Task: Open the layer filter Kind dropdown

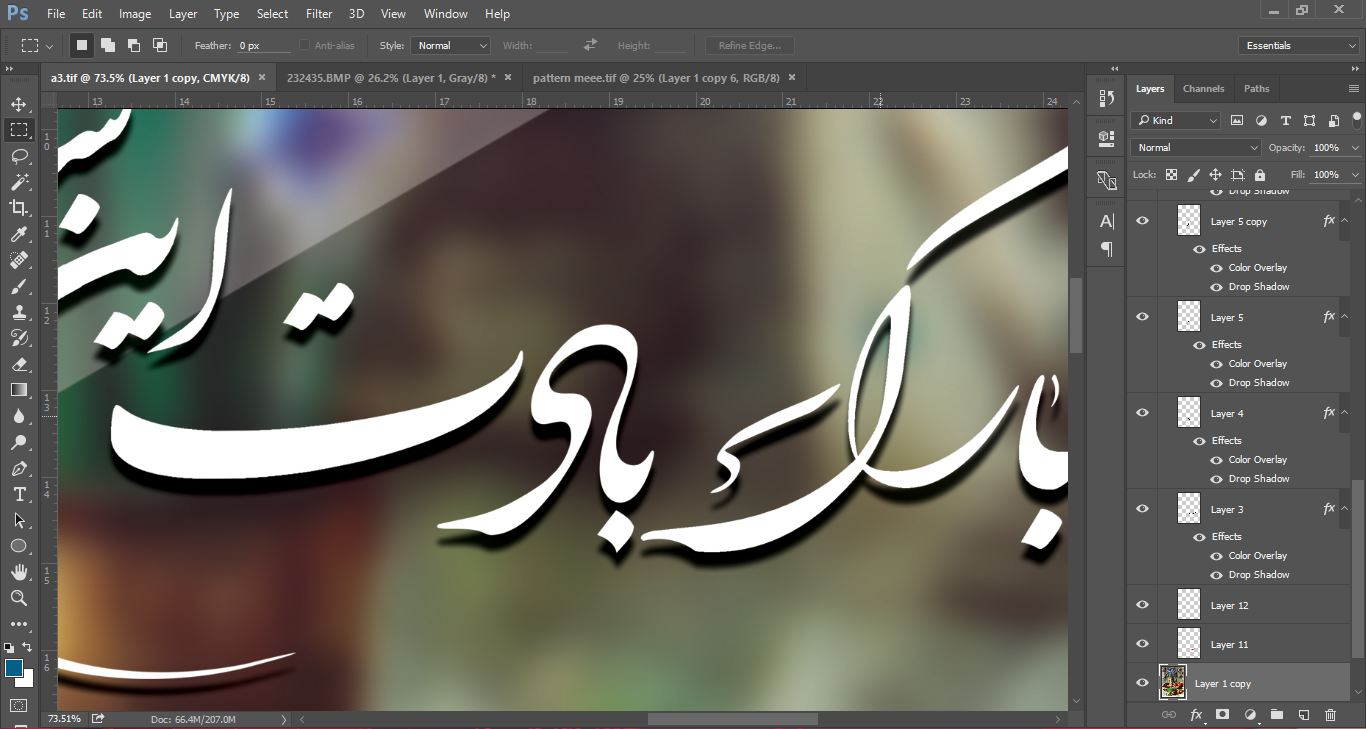Action: 1175,121
